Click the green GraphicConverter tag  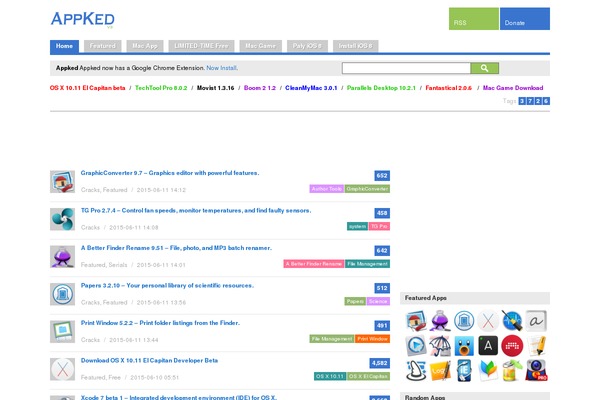[367, 189]
